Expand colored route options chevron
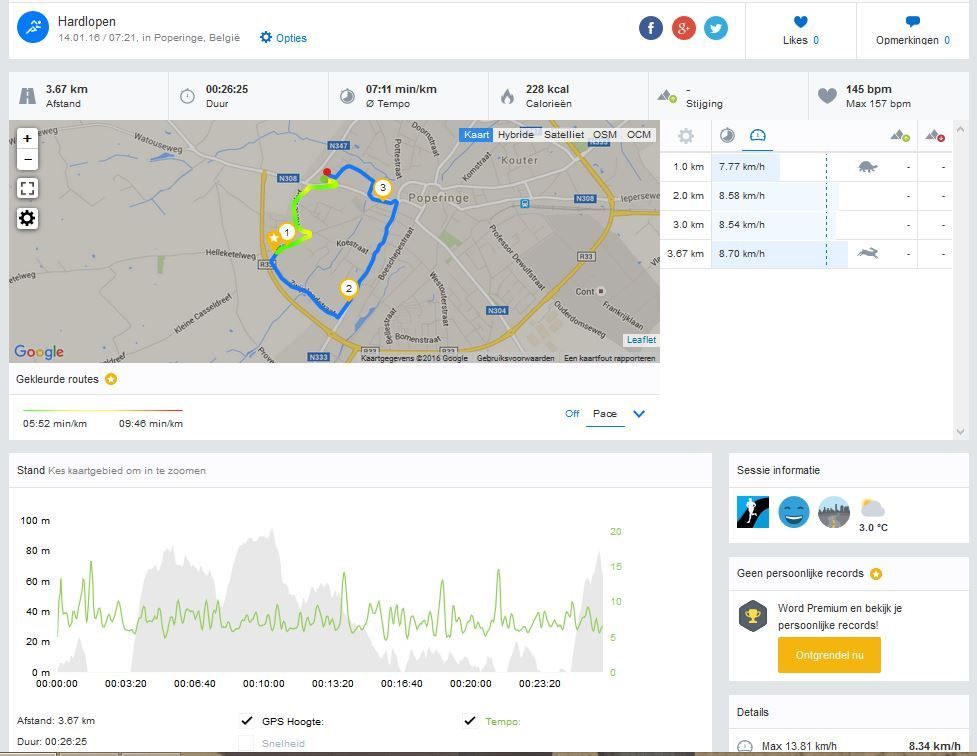The image size is (977, 756). pos(639,414)
